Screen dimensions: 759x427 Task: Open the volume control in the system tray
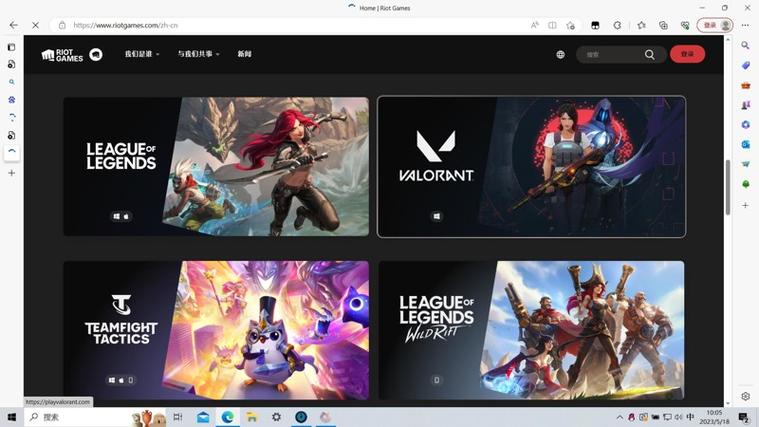[679, 417]
